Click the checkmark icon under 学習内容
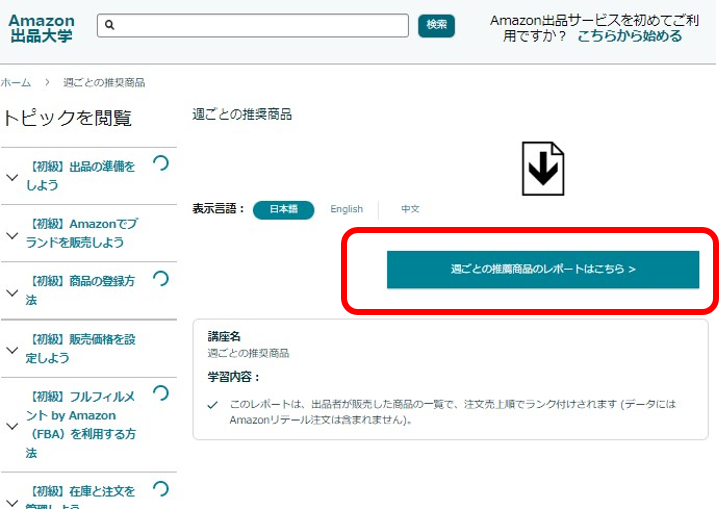This screenshot has height=509, width=719. tap(212, 405)
